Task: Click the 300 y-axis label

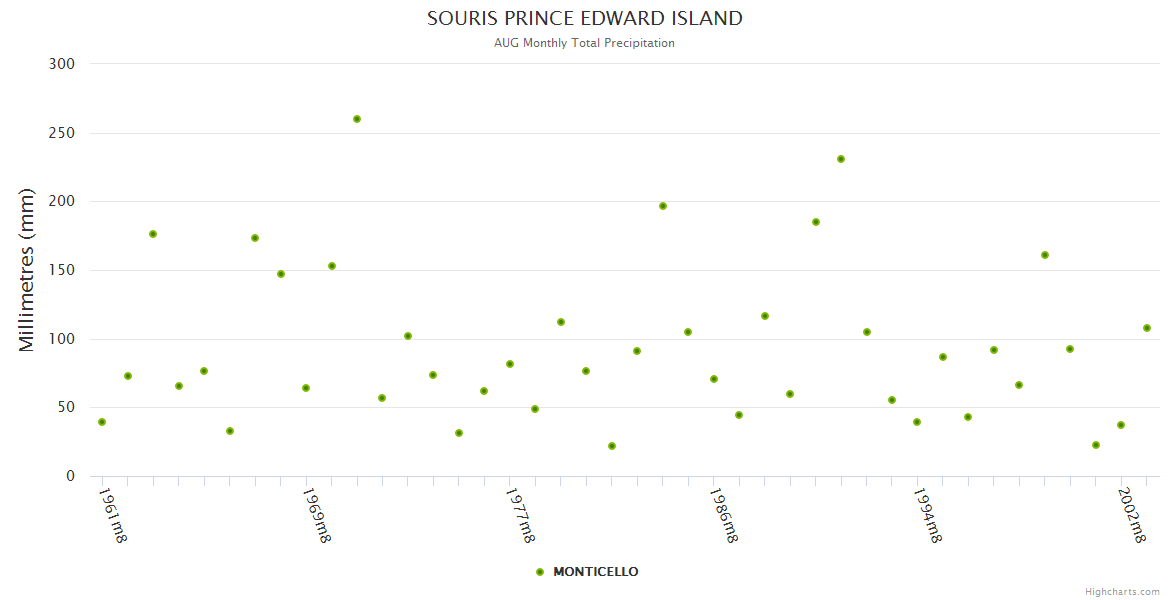Action: click(63, 64)
